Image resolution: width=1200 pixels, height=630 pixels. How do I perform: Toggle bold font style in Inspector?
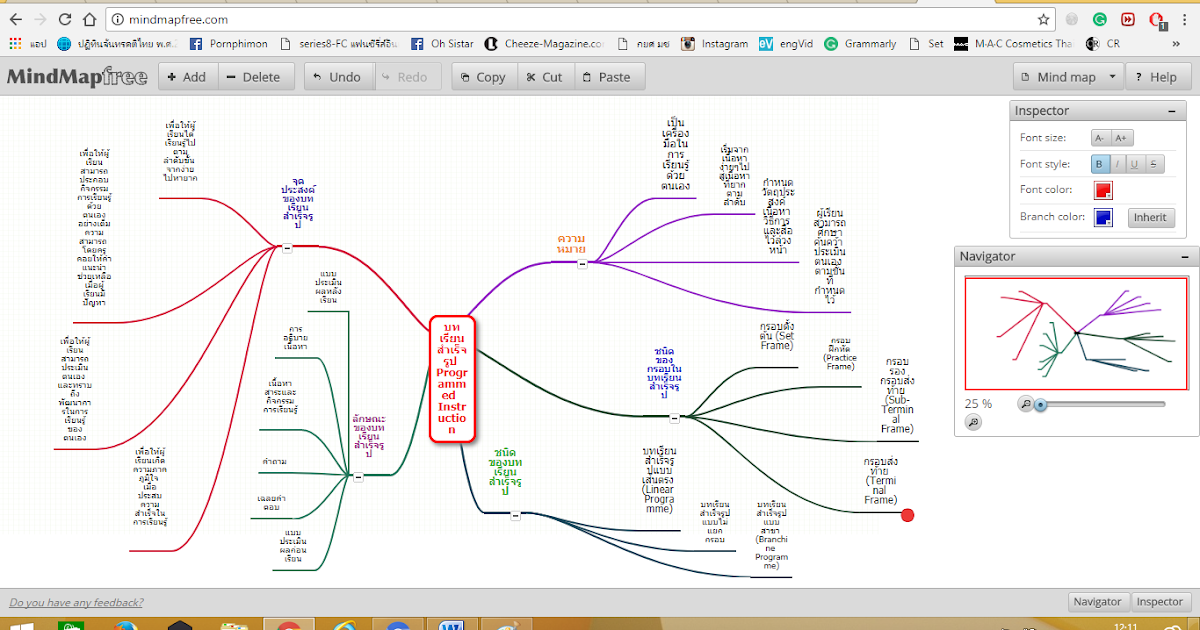click(x=1098, y=163)
